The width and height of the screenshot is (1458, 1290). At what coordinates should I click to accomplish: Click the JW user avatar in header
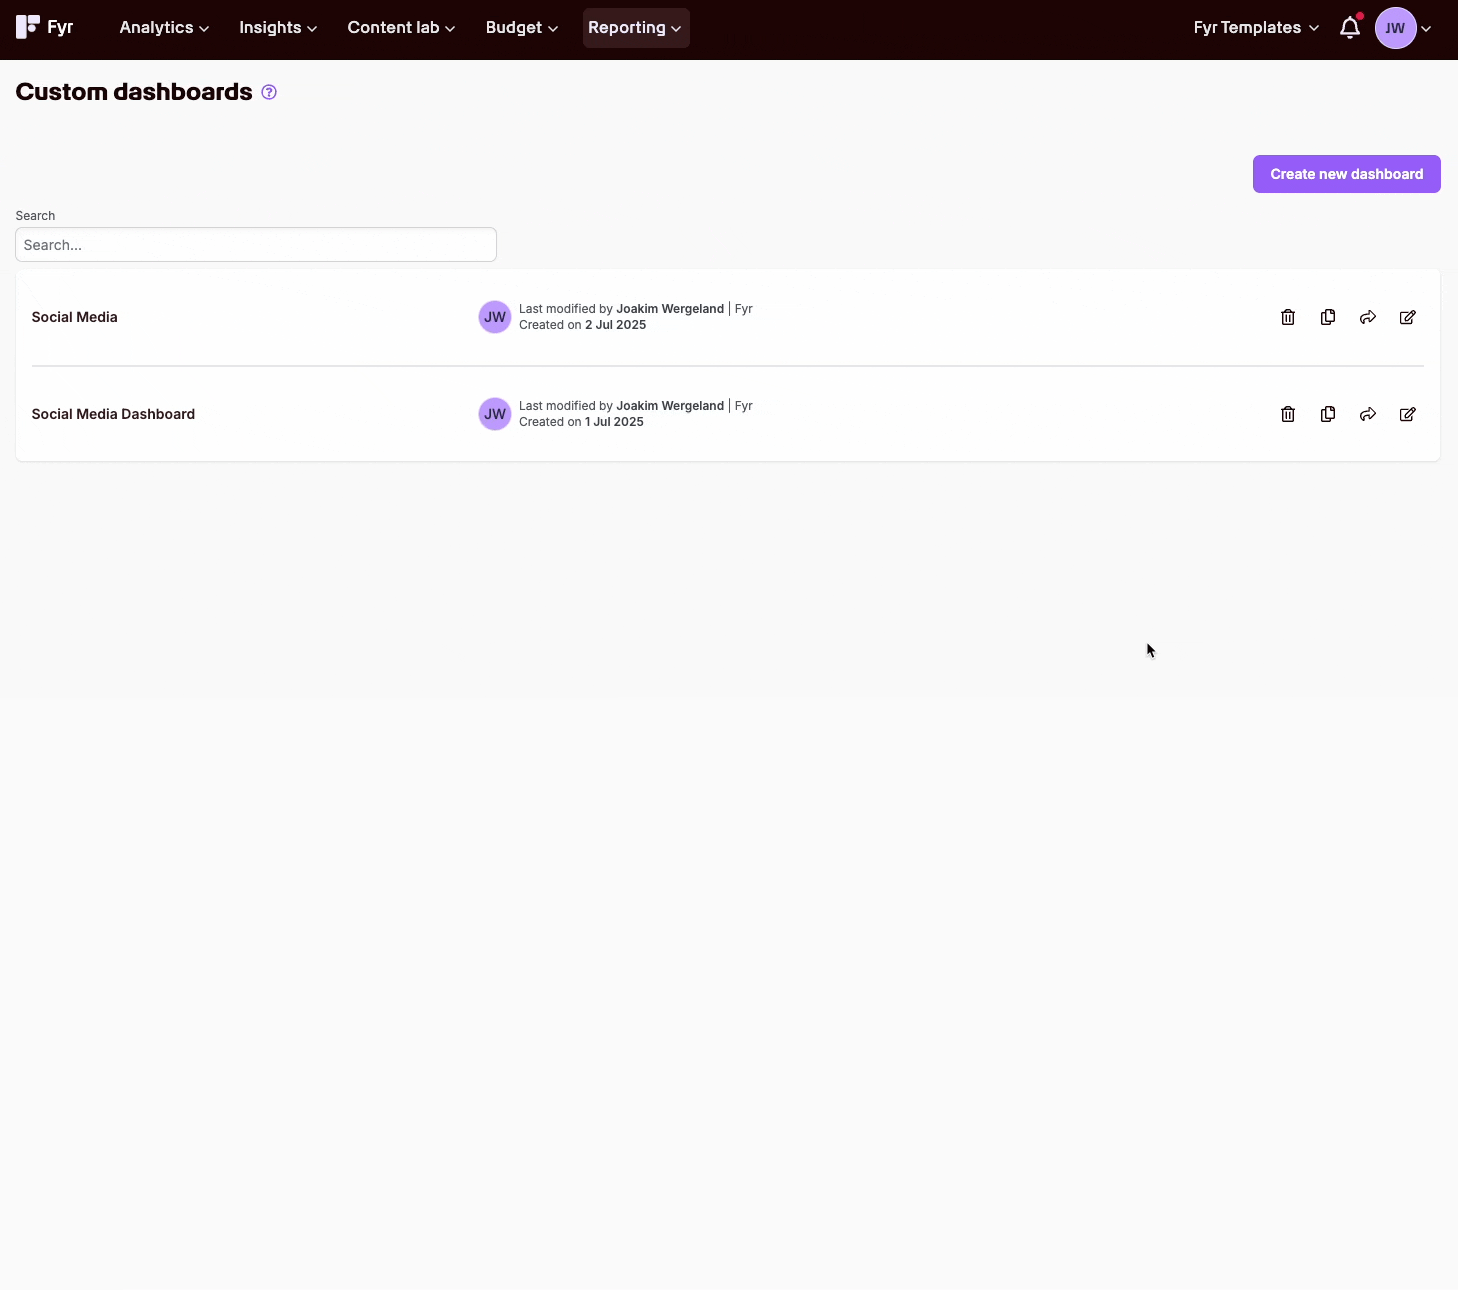pos(1395,28)
